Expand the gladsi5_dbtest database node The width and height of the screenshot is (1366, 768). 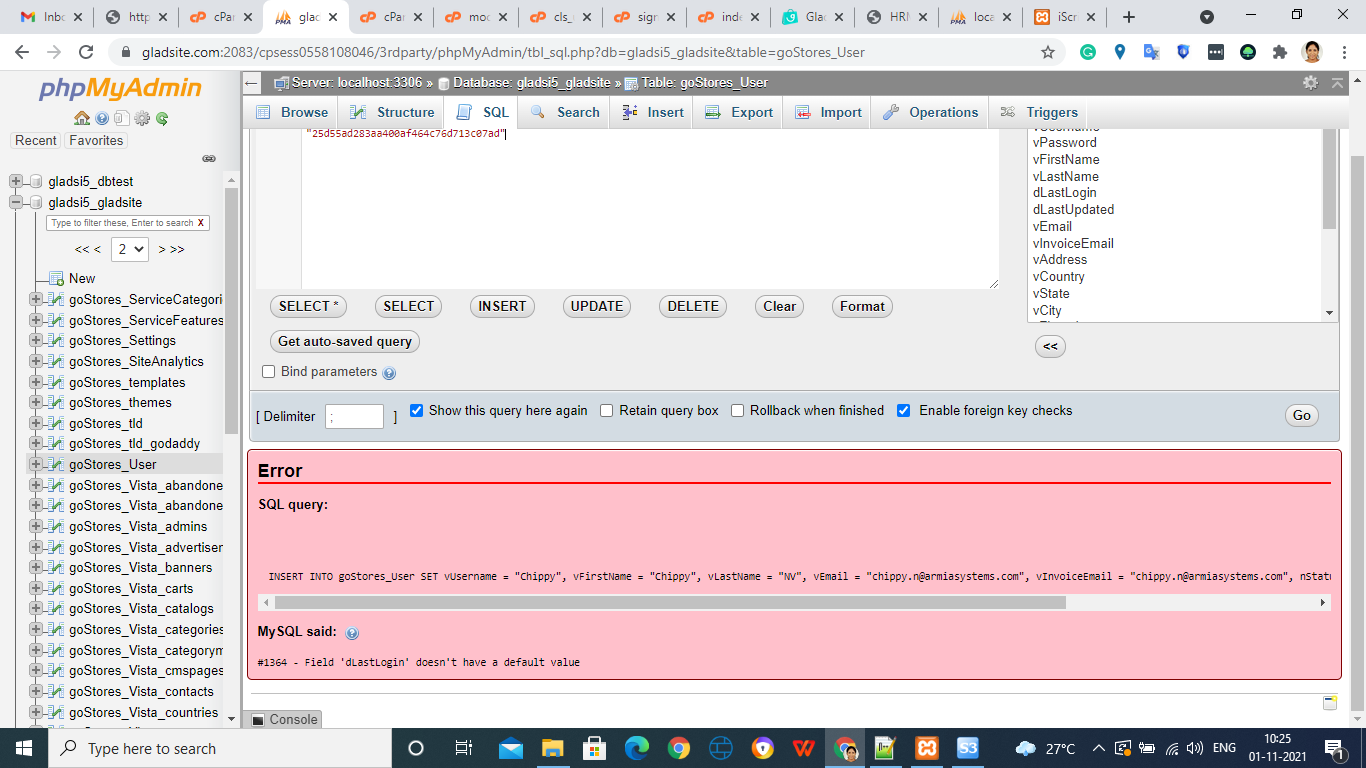(x=16, y=182)
